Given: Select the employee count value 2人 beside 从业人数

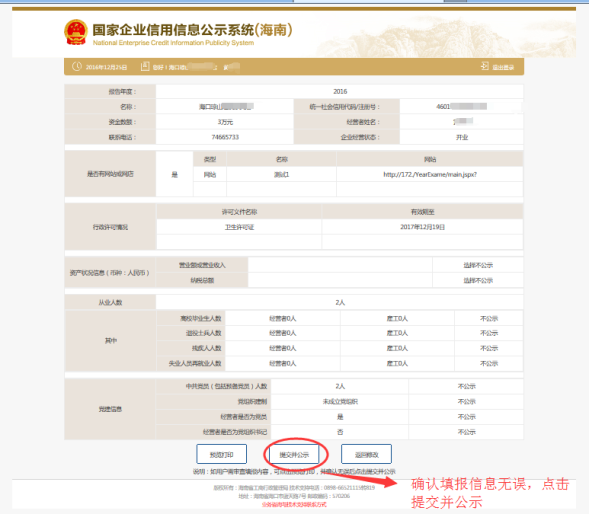Looking at the screenshot, I should pos(340,302).
